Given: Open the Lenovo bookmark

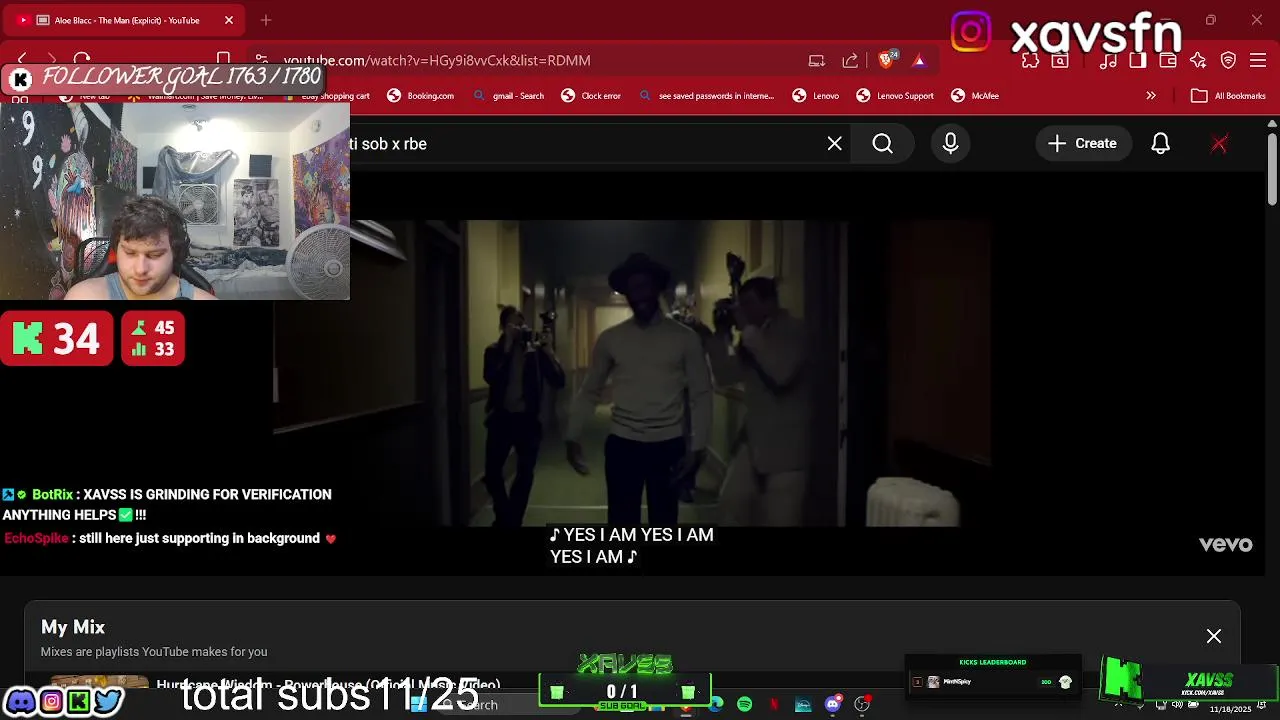Looking at the screenshot, I should (815, 96).
